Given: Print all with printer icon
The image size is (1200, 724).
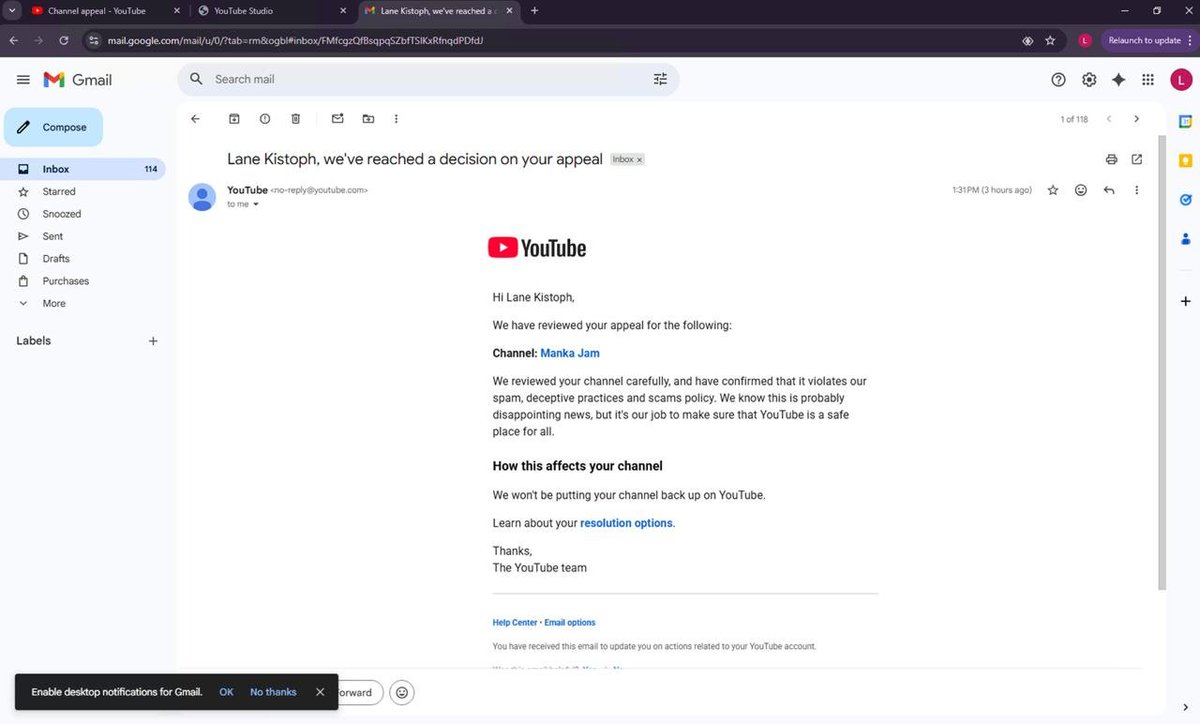Looking at the screenshot, I should point(1111,159).
